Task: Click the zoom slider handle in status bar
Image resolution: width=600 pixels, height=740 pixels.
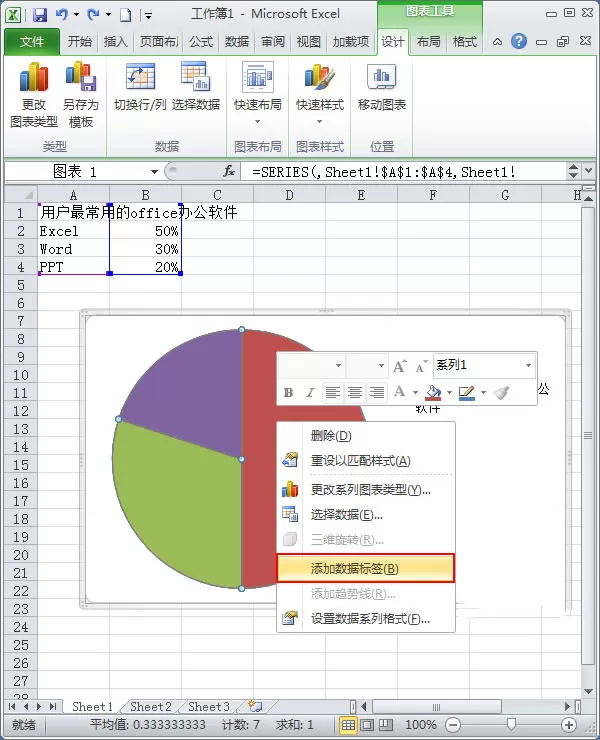Action: [511, 724]
